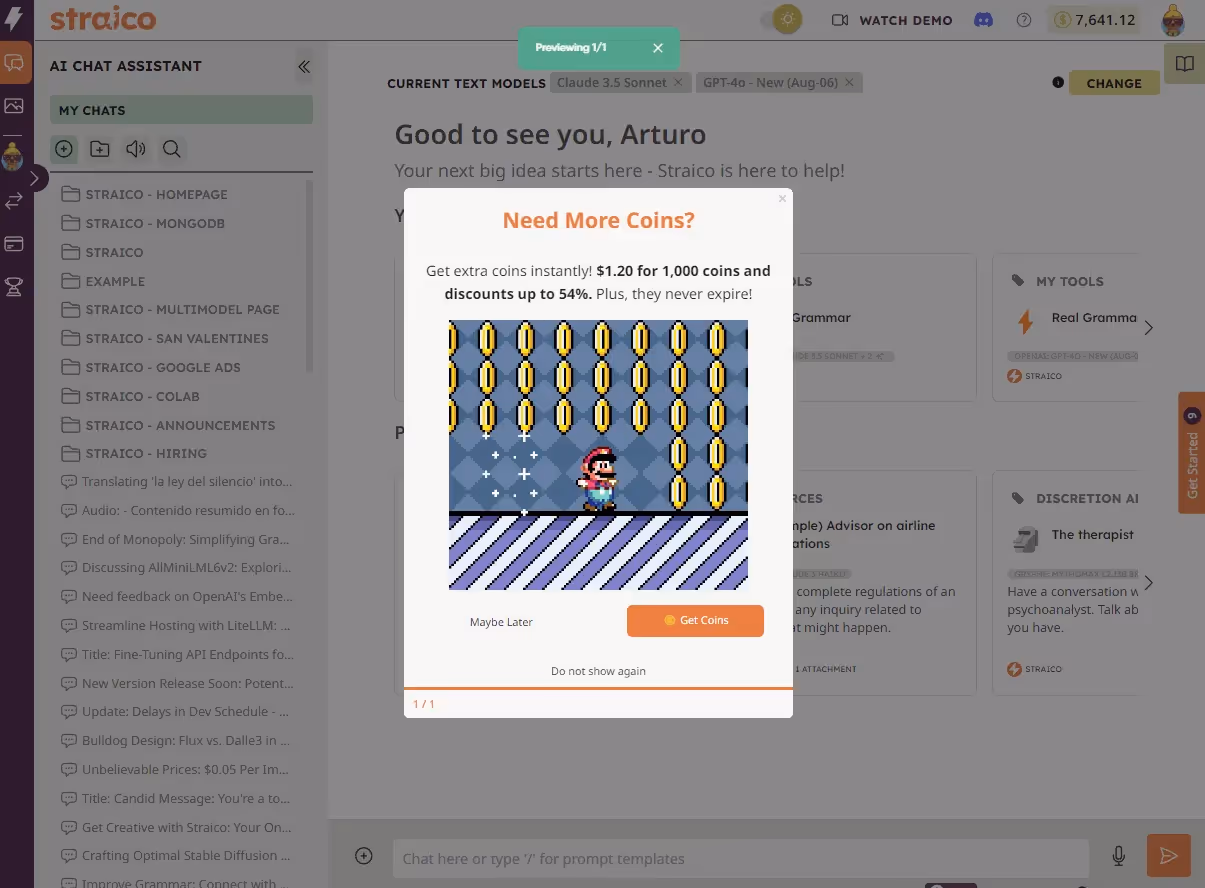The image size is (1205, 888).
Task: Remove GPT-4o - New (Aug-06) model chip
Action: point(849,82)
